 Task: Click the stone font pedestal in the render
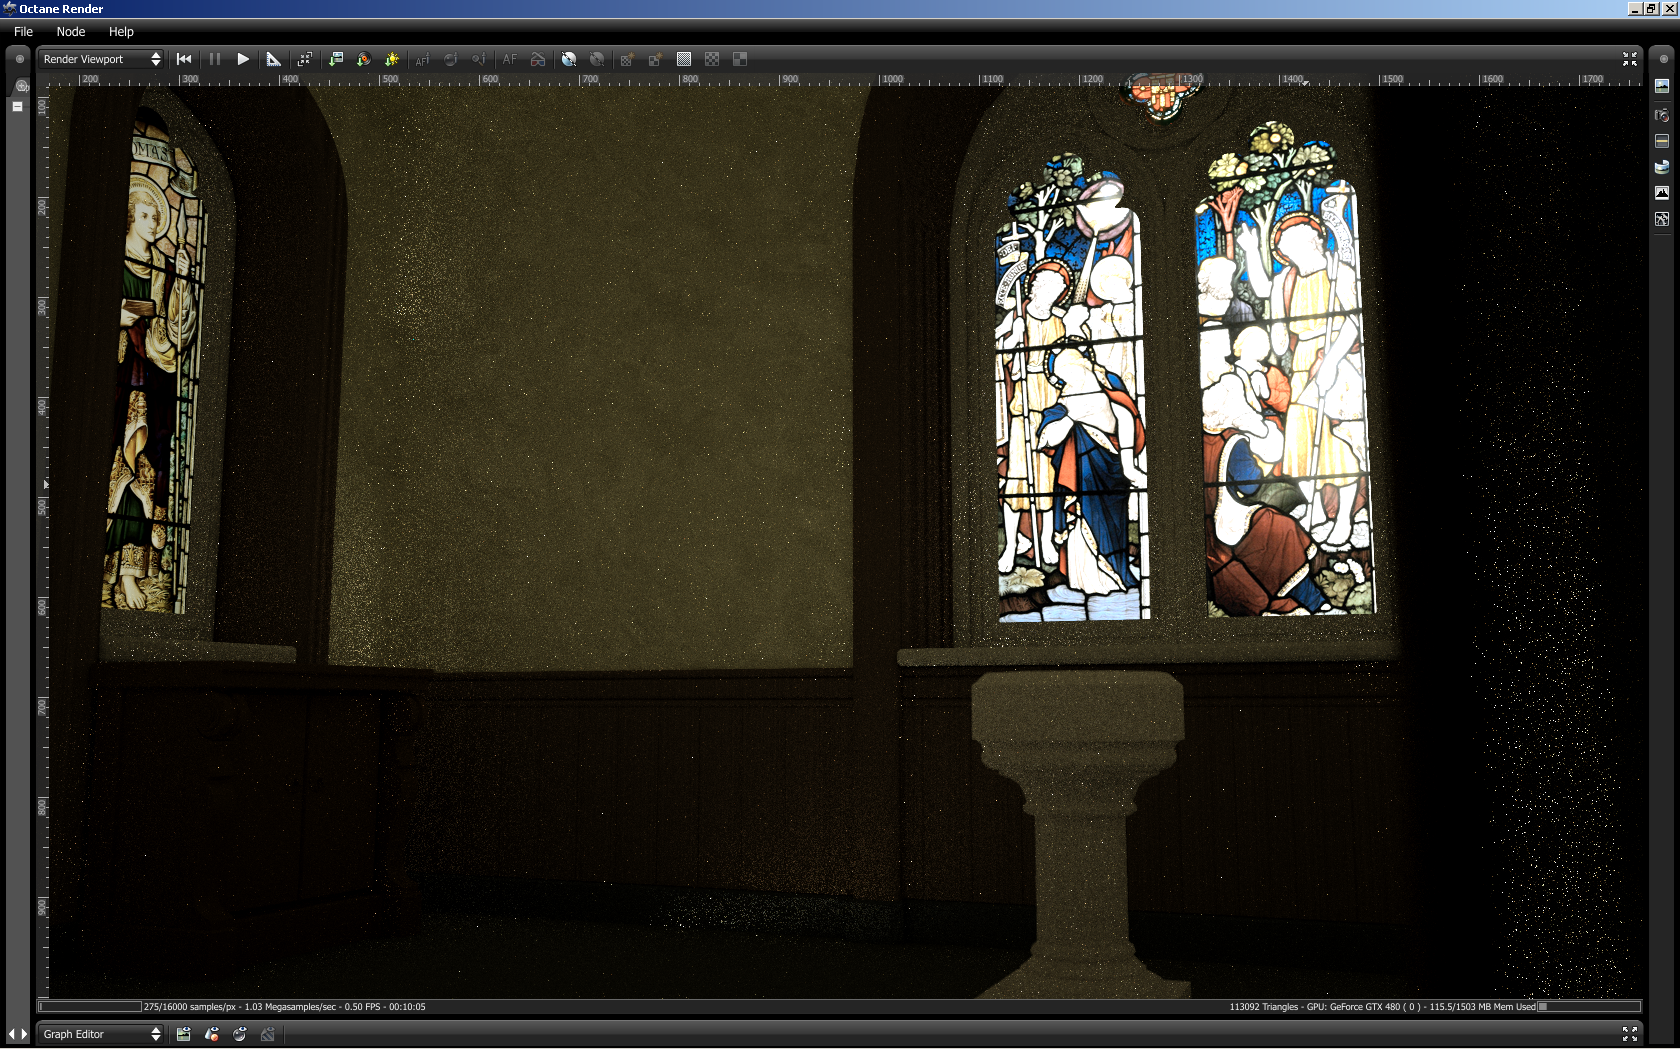coord(1080,835)
